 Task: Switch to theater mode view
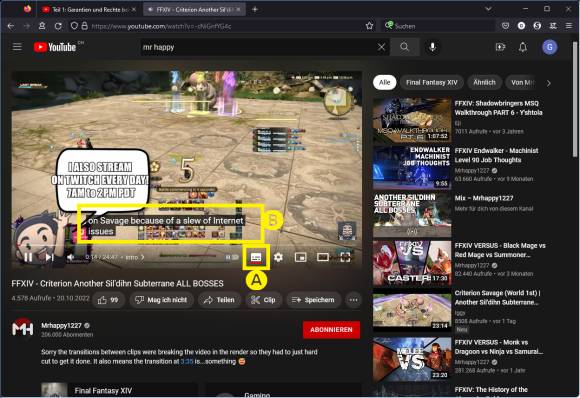tap(323, 257)
